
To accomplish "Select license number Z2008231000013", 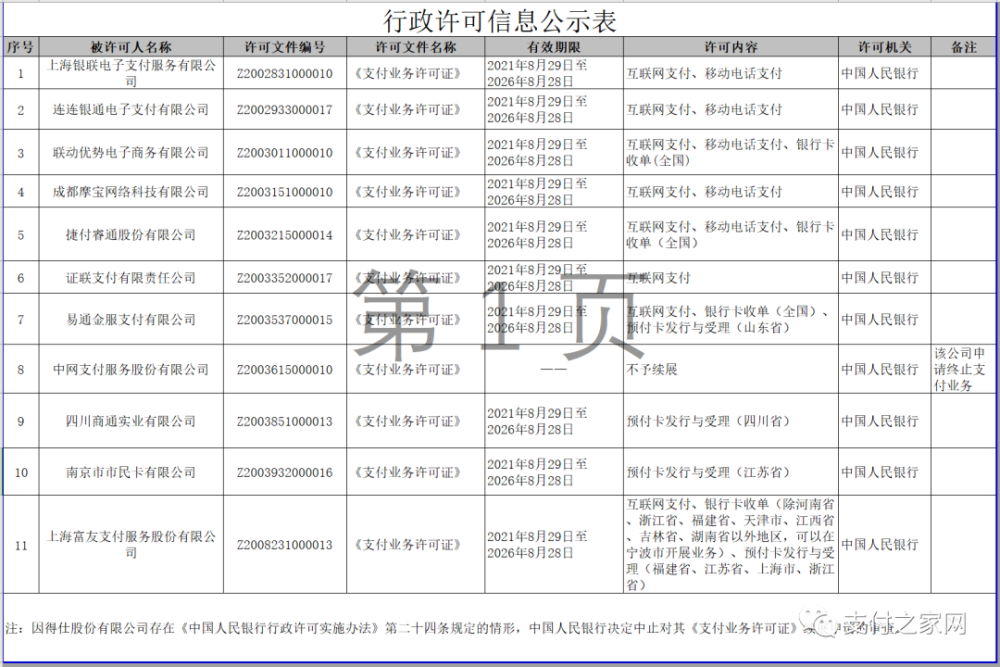I will (x=284, y=545).
